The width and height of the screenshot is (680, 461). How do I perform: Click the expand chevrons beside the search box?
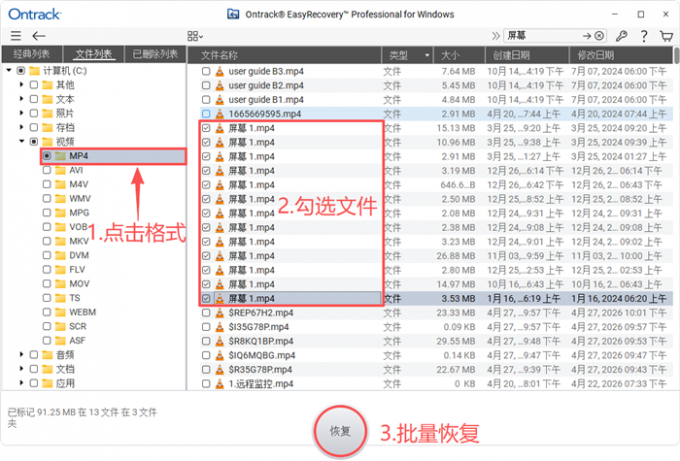pos(496,36)
